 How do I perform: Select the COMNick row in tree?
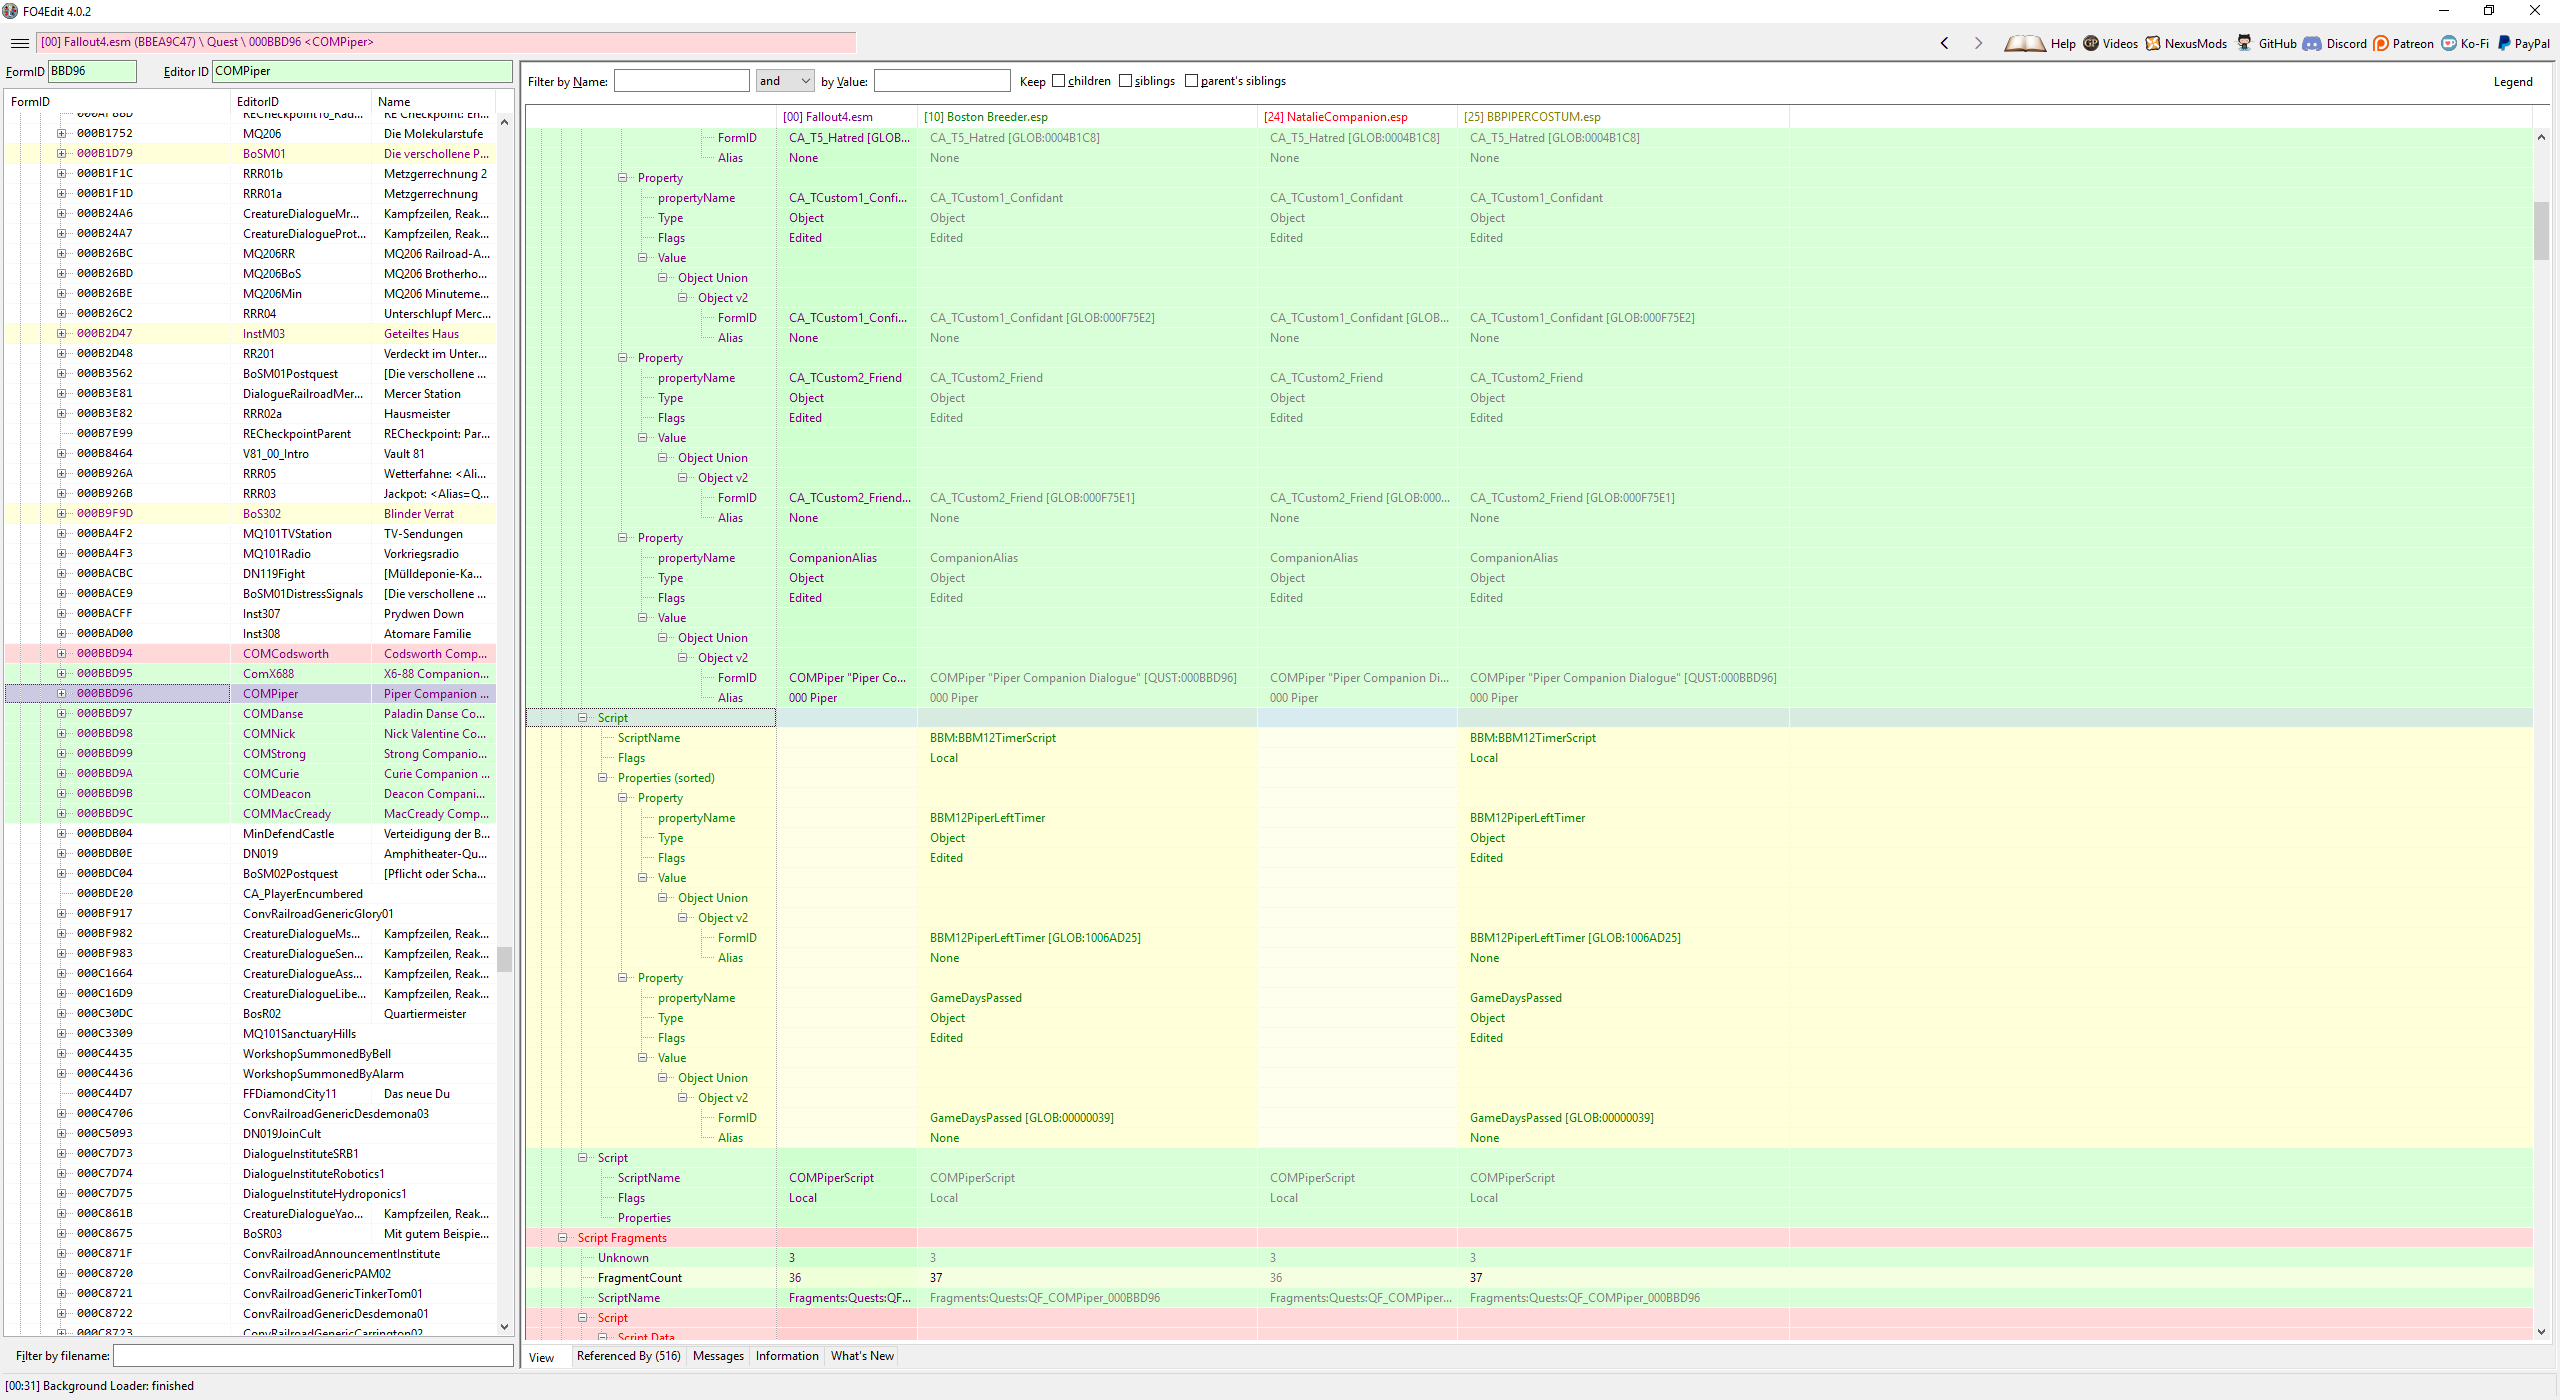pyautogui.click(x=250, y=733)
